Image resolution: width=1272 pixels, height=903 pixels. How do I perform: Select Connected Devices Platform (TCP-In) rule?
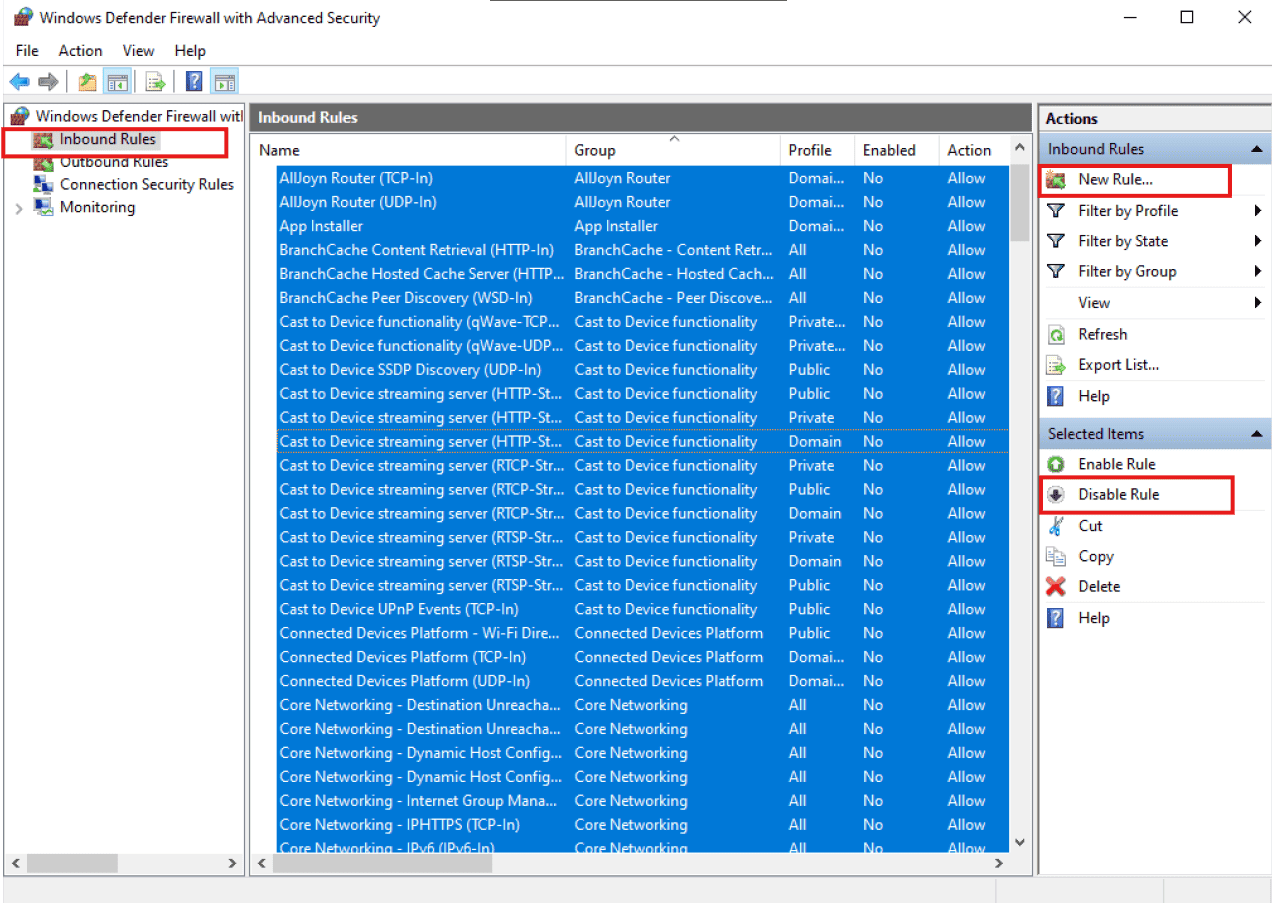click(403, 657)
